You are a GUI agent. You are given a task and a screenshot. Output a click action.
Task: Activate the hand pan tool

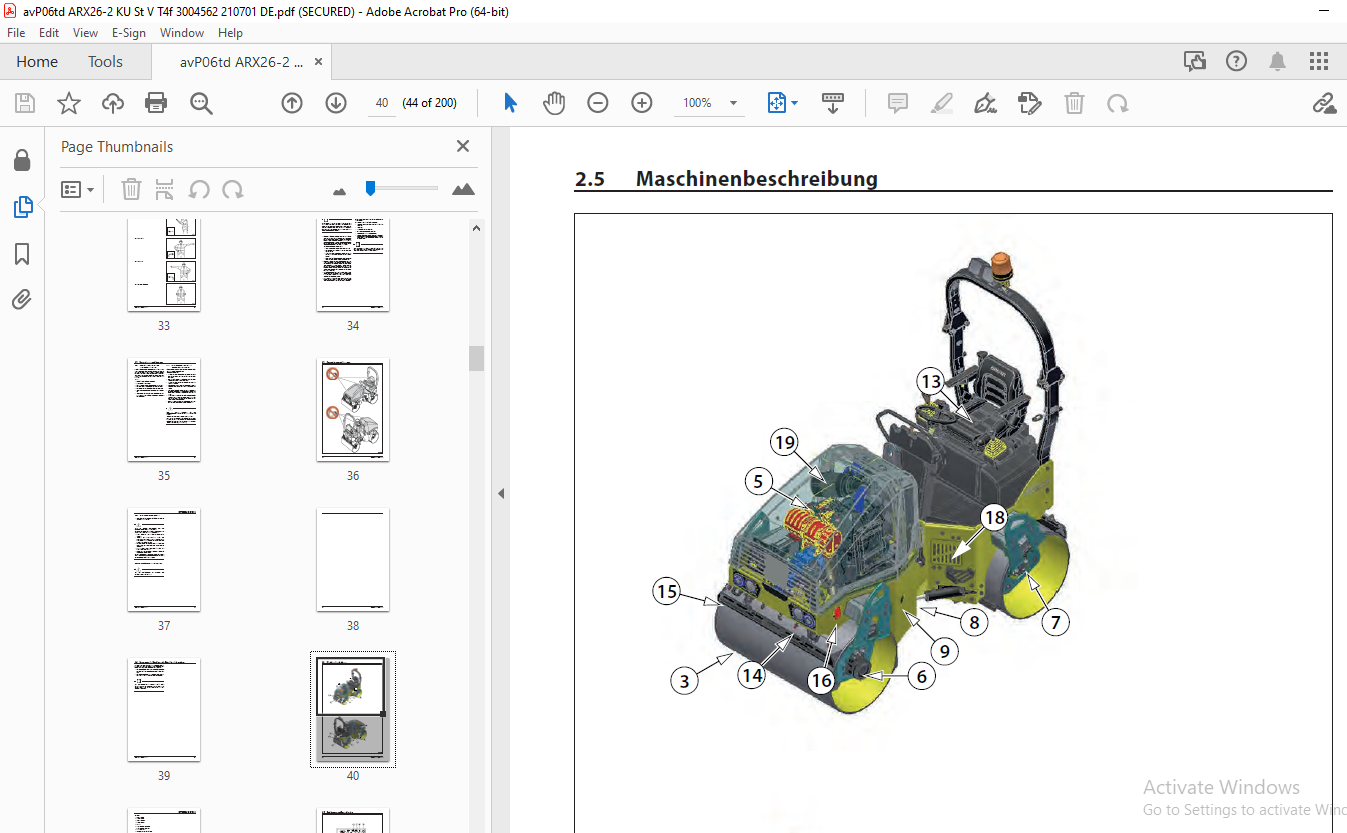coord(554,103)
